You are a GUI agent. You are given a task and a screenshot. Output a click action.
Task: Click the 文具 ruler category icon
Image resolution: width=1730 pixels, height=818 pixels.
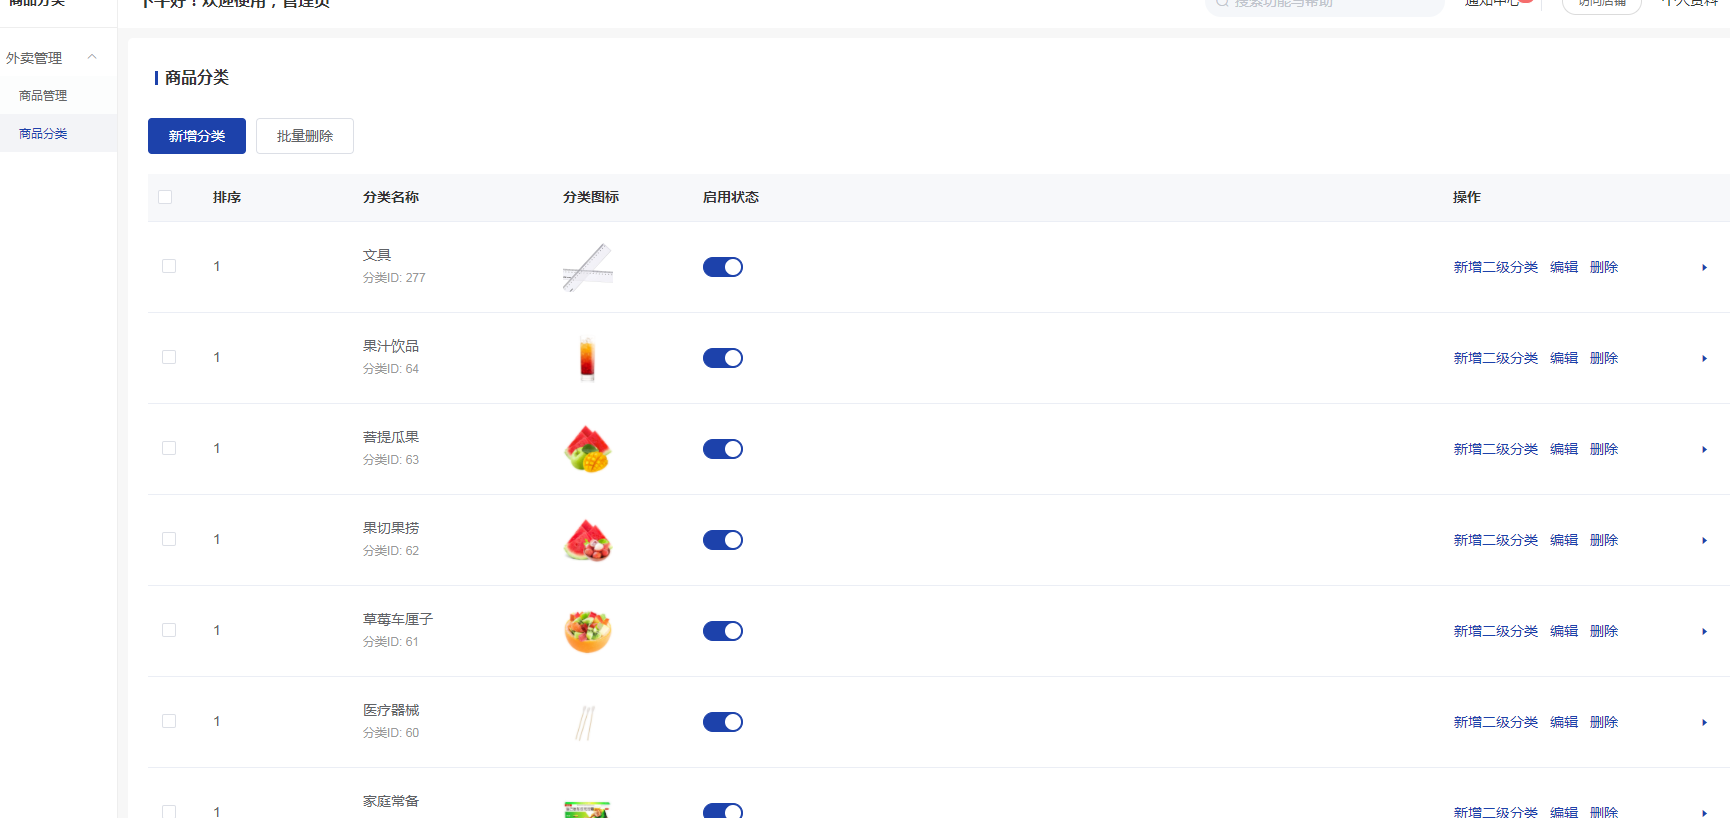[587, 267]
